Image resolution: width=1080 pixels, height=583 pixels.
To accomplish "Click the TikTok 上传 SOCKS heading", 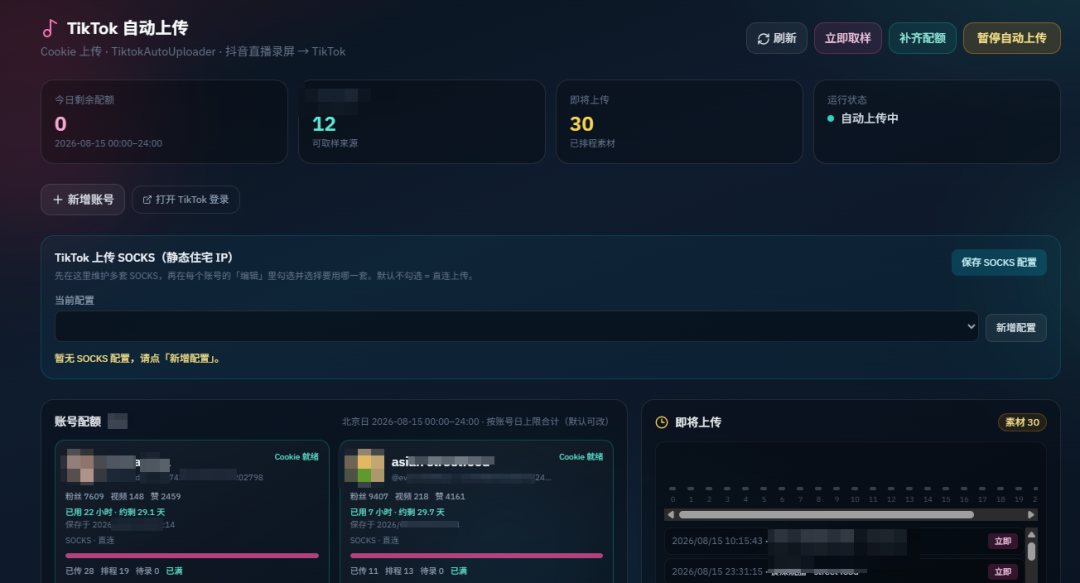I will pyautogui.click(x=143, y=258).
